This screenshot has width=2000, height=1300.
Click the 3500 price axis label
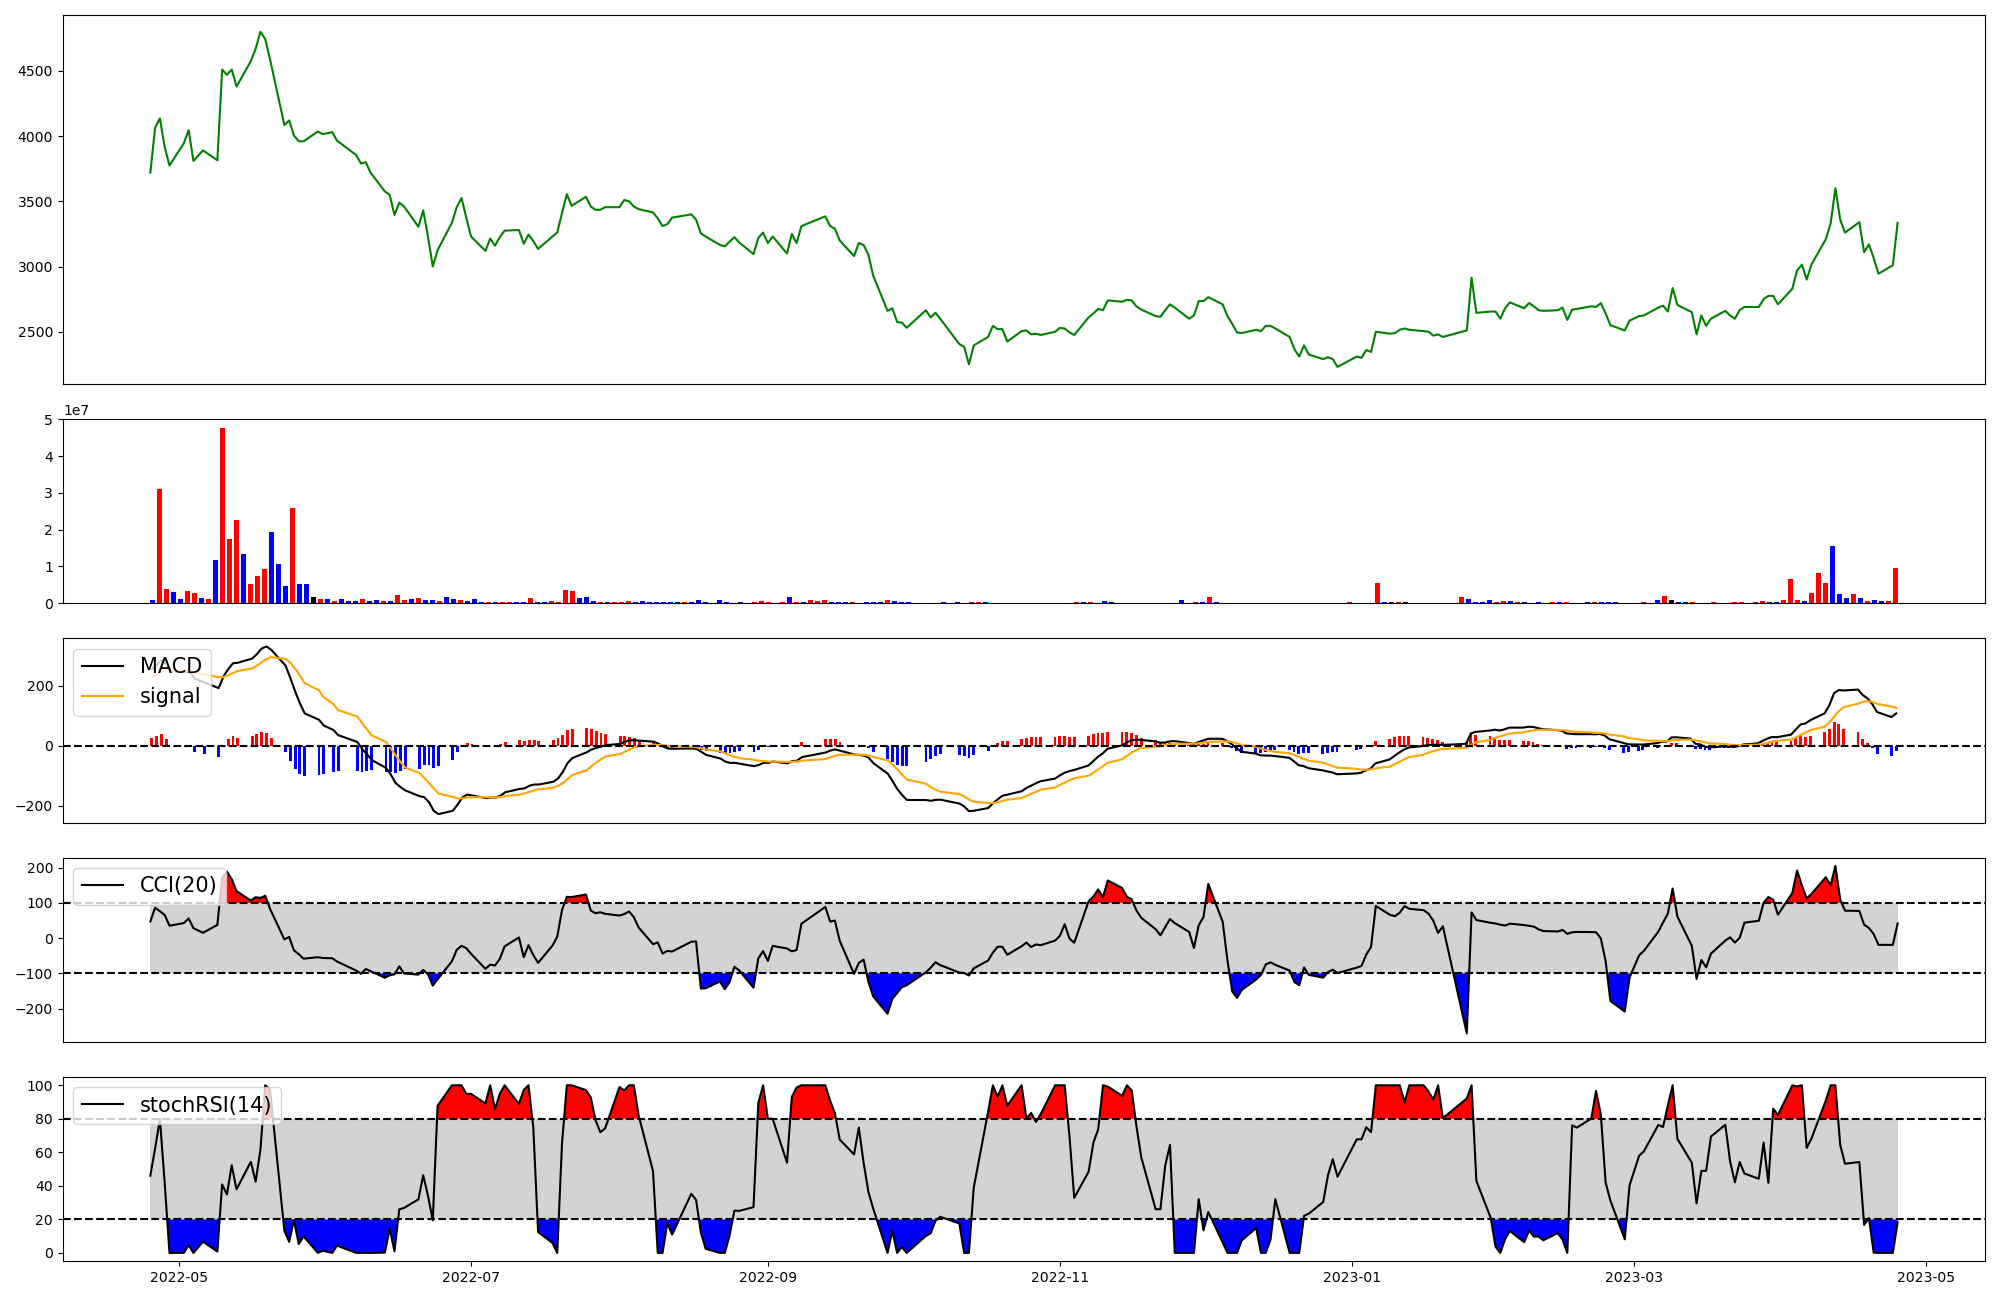35,202
